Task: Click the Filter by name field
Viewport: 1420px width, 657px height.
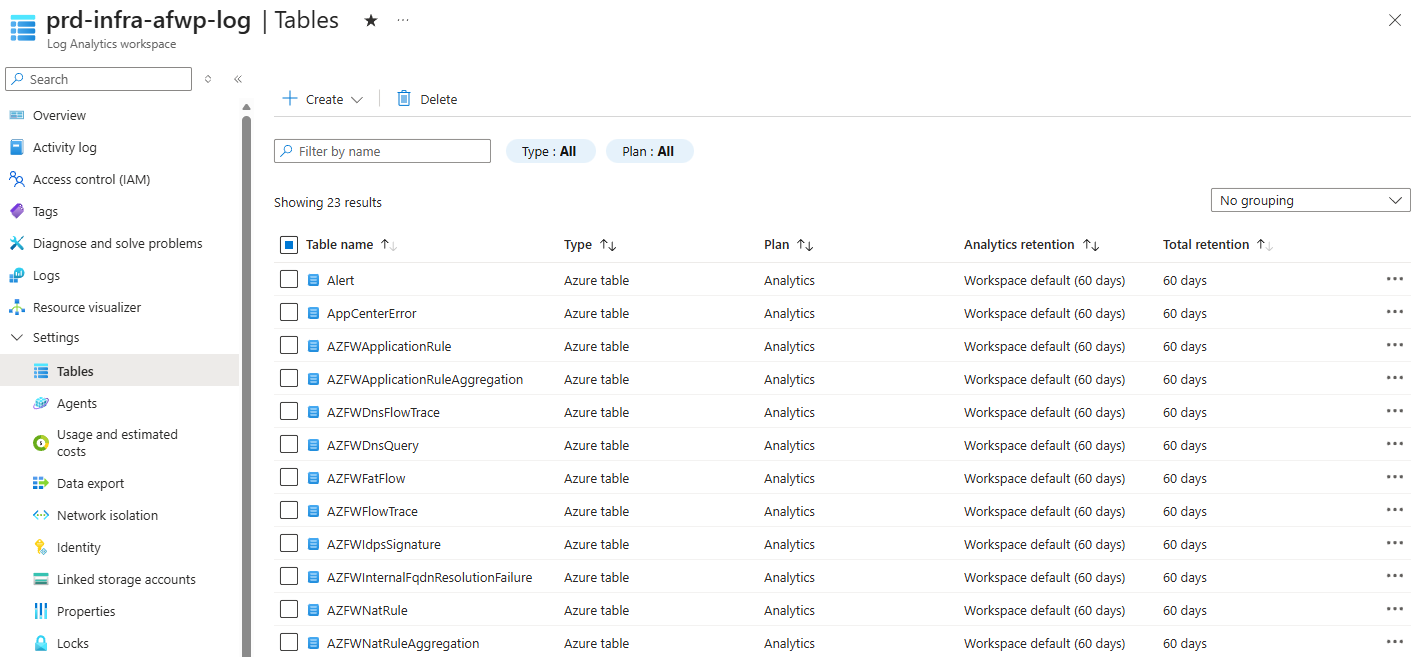Action: tap(383, 151)
